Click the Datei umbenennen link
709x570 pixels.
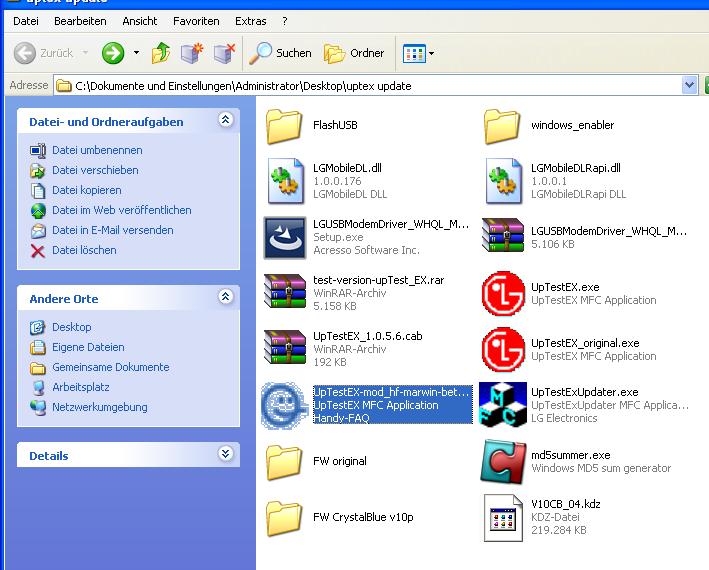point(97,150)
